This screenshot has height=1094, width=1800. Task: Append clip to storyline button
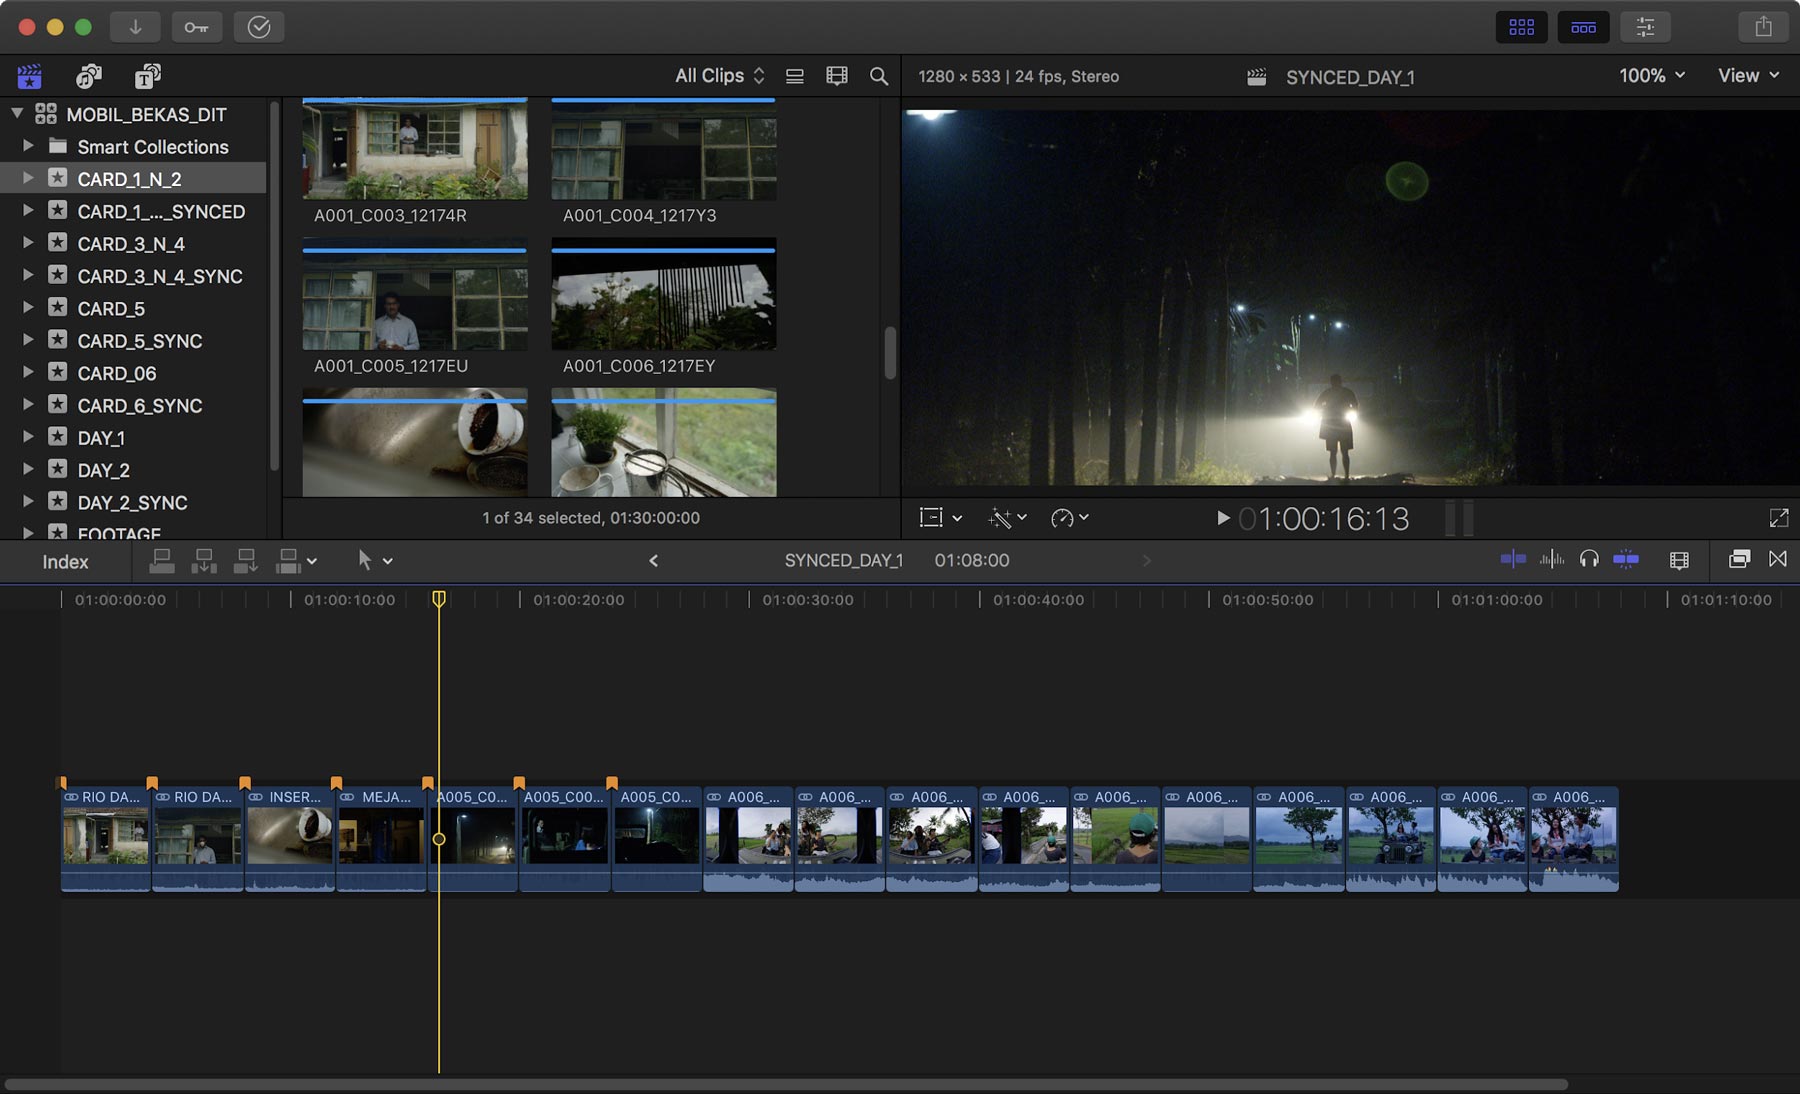[245, 561]
